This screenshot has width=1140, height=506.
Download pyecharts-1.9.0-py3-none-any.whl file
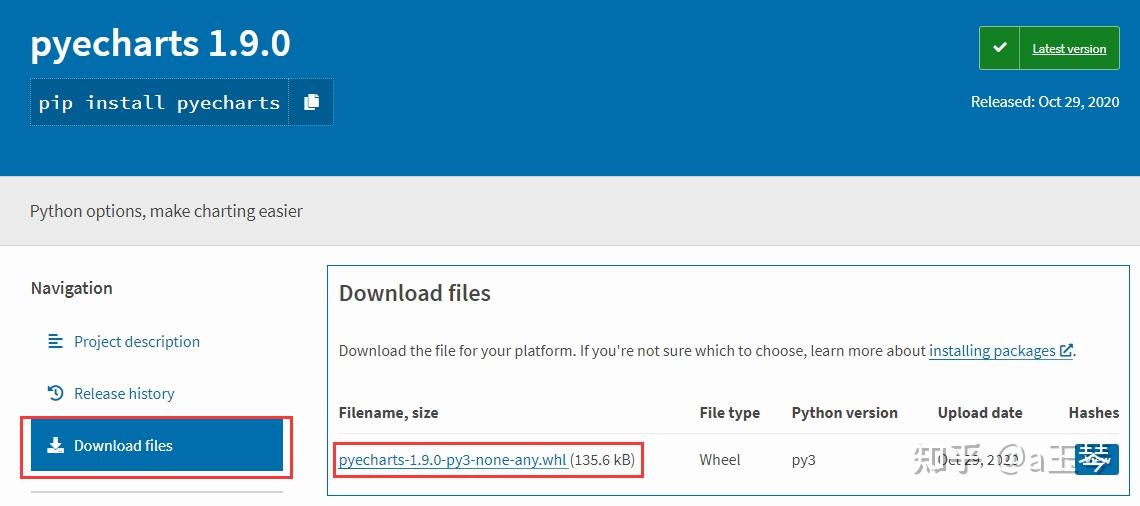pos(453,460)
